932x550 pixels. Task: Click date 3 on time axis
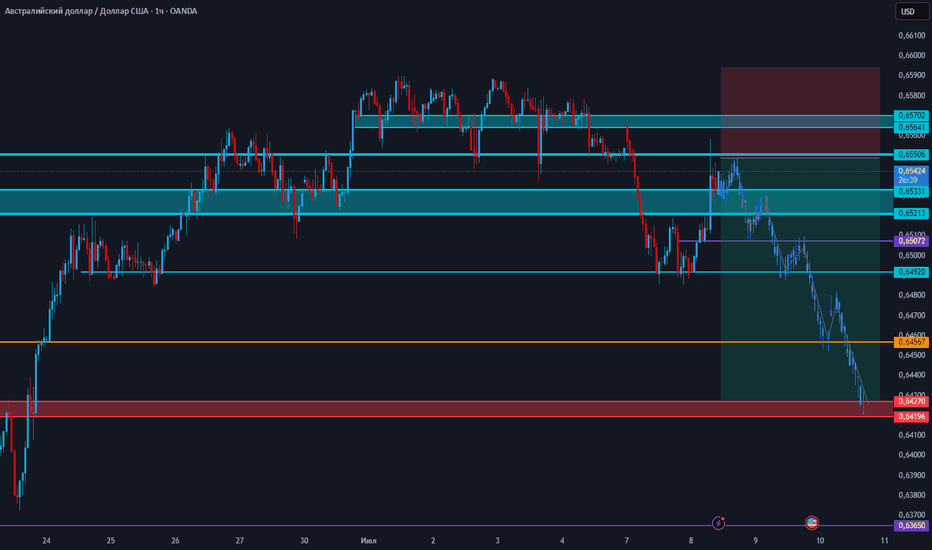pos(498,540)
